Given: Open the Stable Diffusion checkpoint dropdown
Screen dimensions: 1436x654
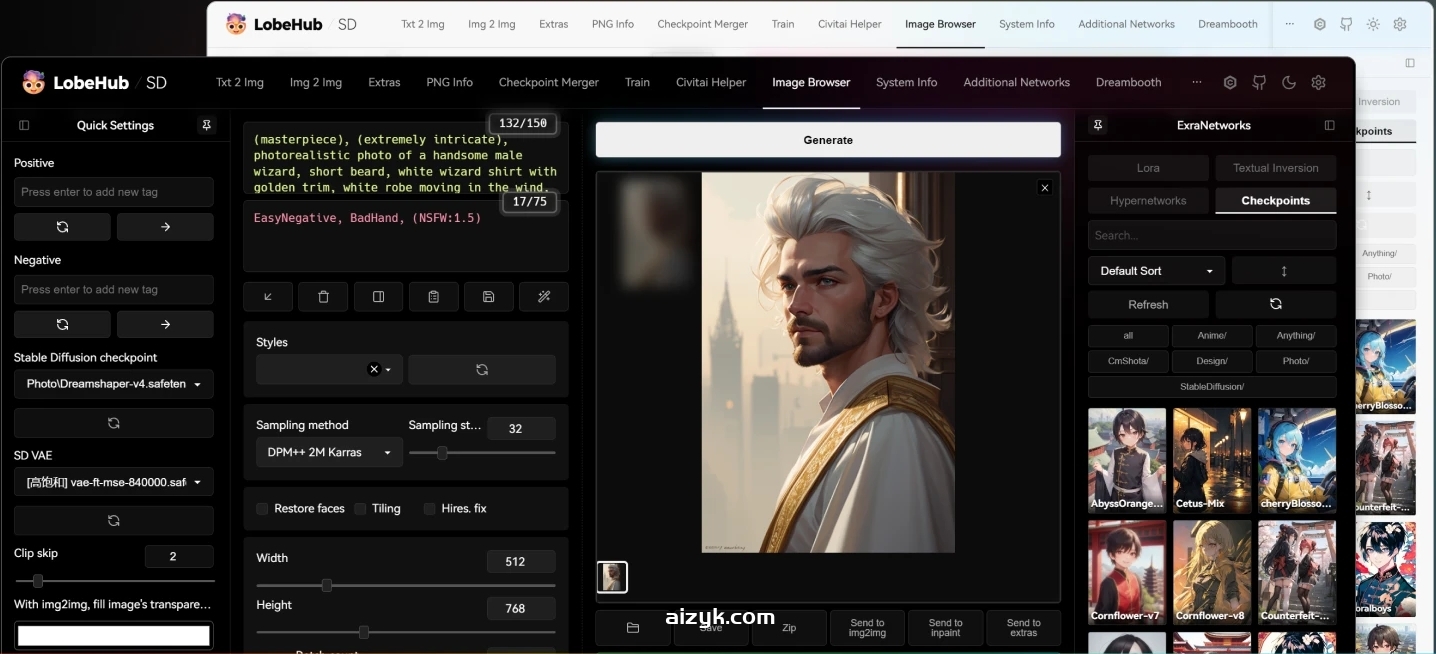Looking at the screenshot, I should point(113,384).
